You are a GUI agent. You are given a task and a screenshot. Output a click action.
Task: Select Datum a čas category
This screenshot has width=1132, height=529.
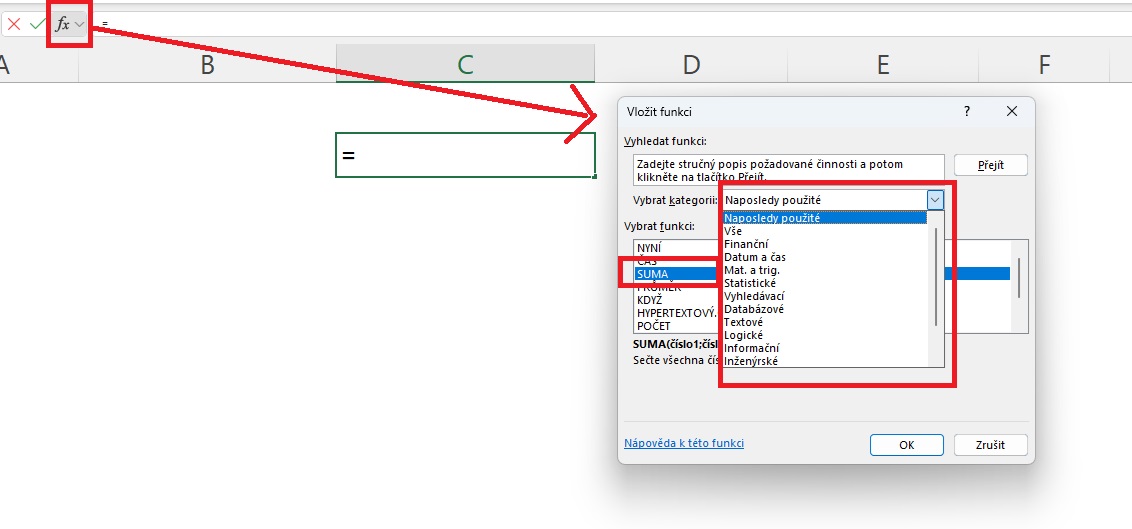[755, 257]
